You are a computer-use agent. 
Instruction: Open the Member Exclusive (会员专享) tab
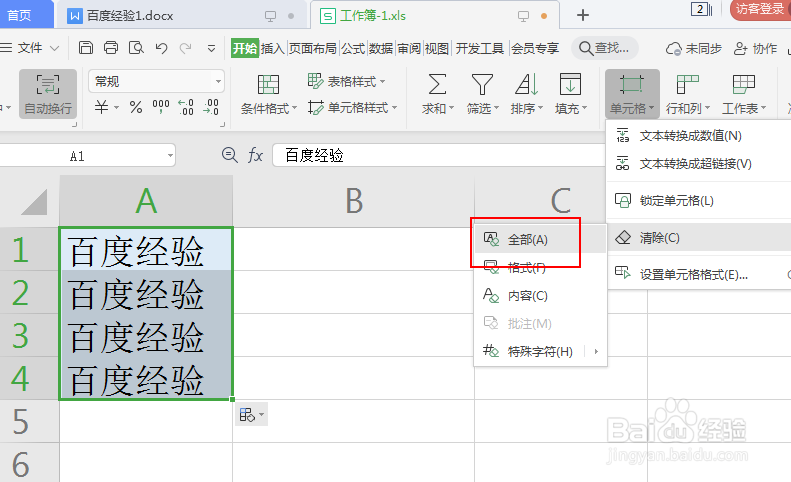pos(535,48)
